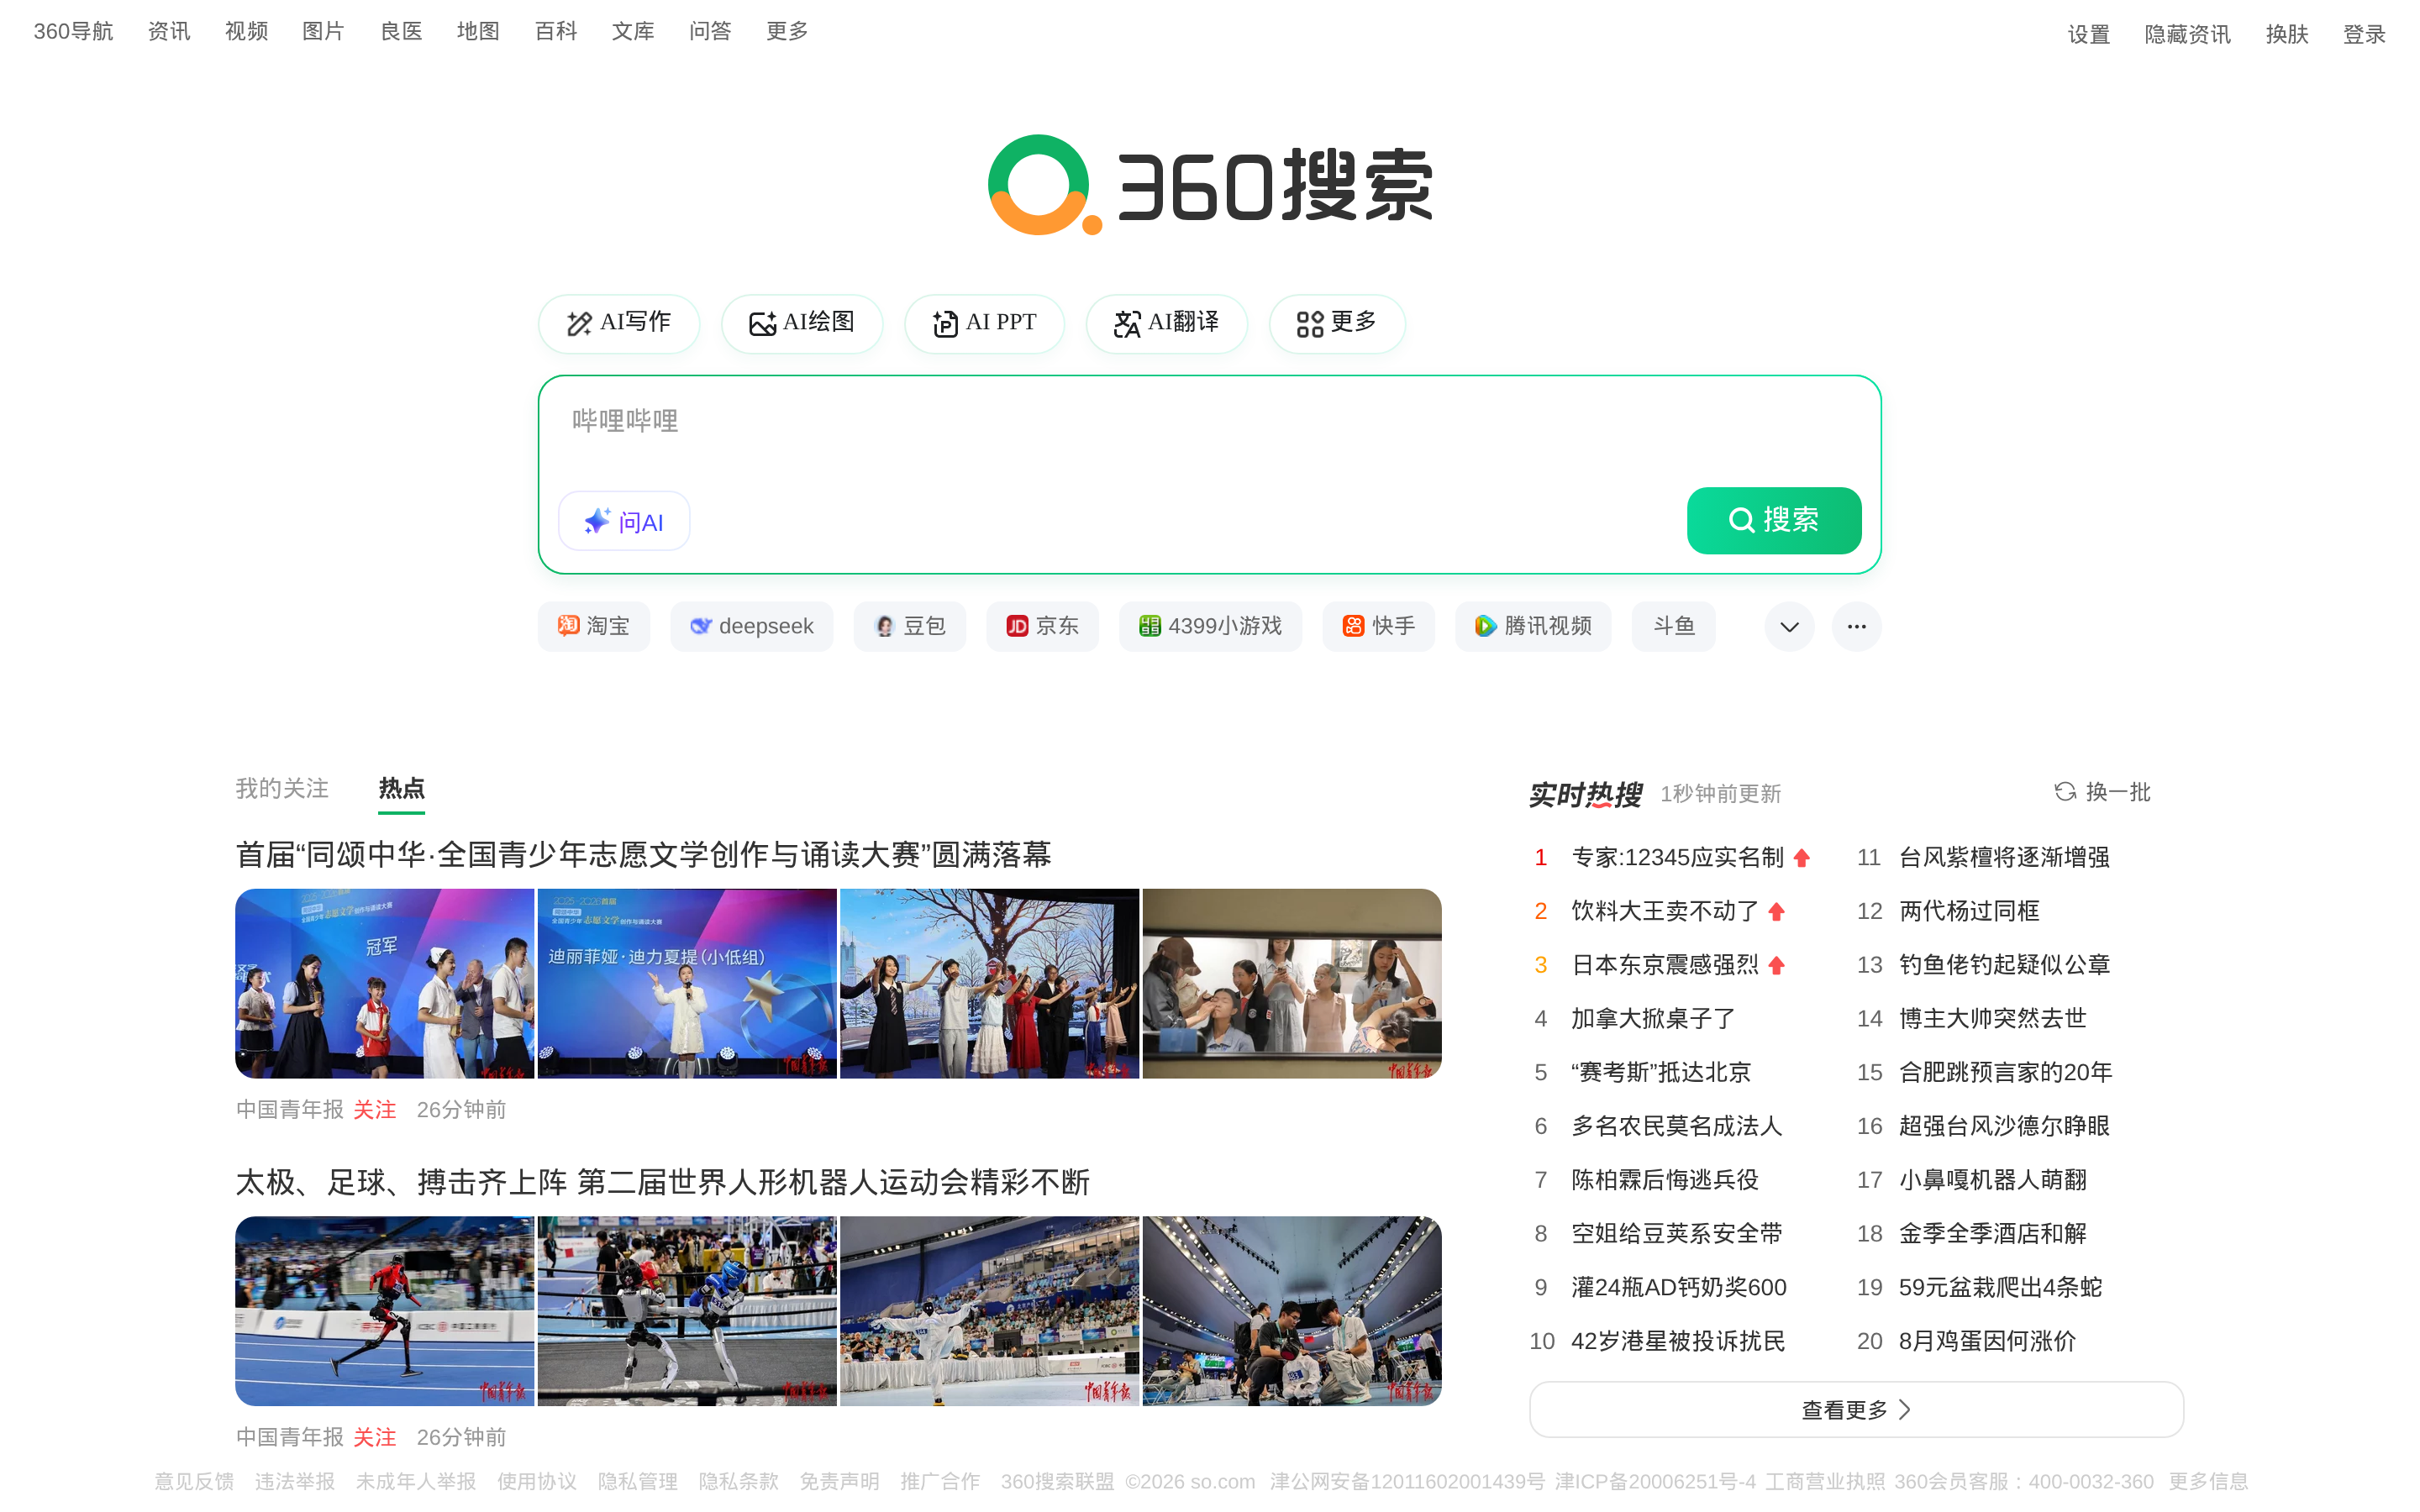Open headline about 青少年志愿文学创作与诵读大赛
Viewport: 2420px width, 1512px height.
coord(643,855)
